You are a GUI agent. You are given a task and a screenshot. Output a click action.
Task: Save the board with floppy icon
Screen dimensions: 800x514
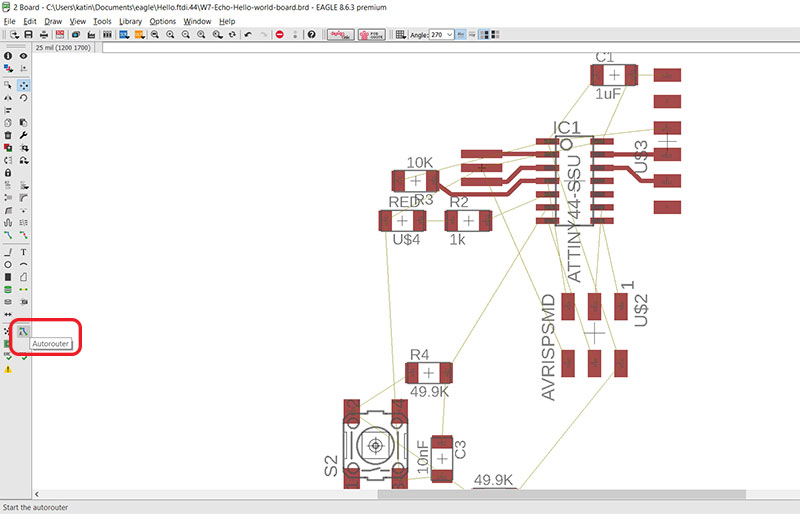(29, 35)
